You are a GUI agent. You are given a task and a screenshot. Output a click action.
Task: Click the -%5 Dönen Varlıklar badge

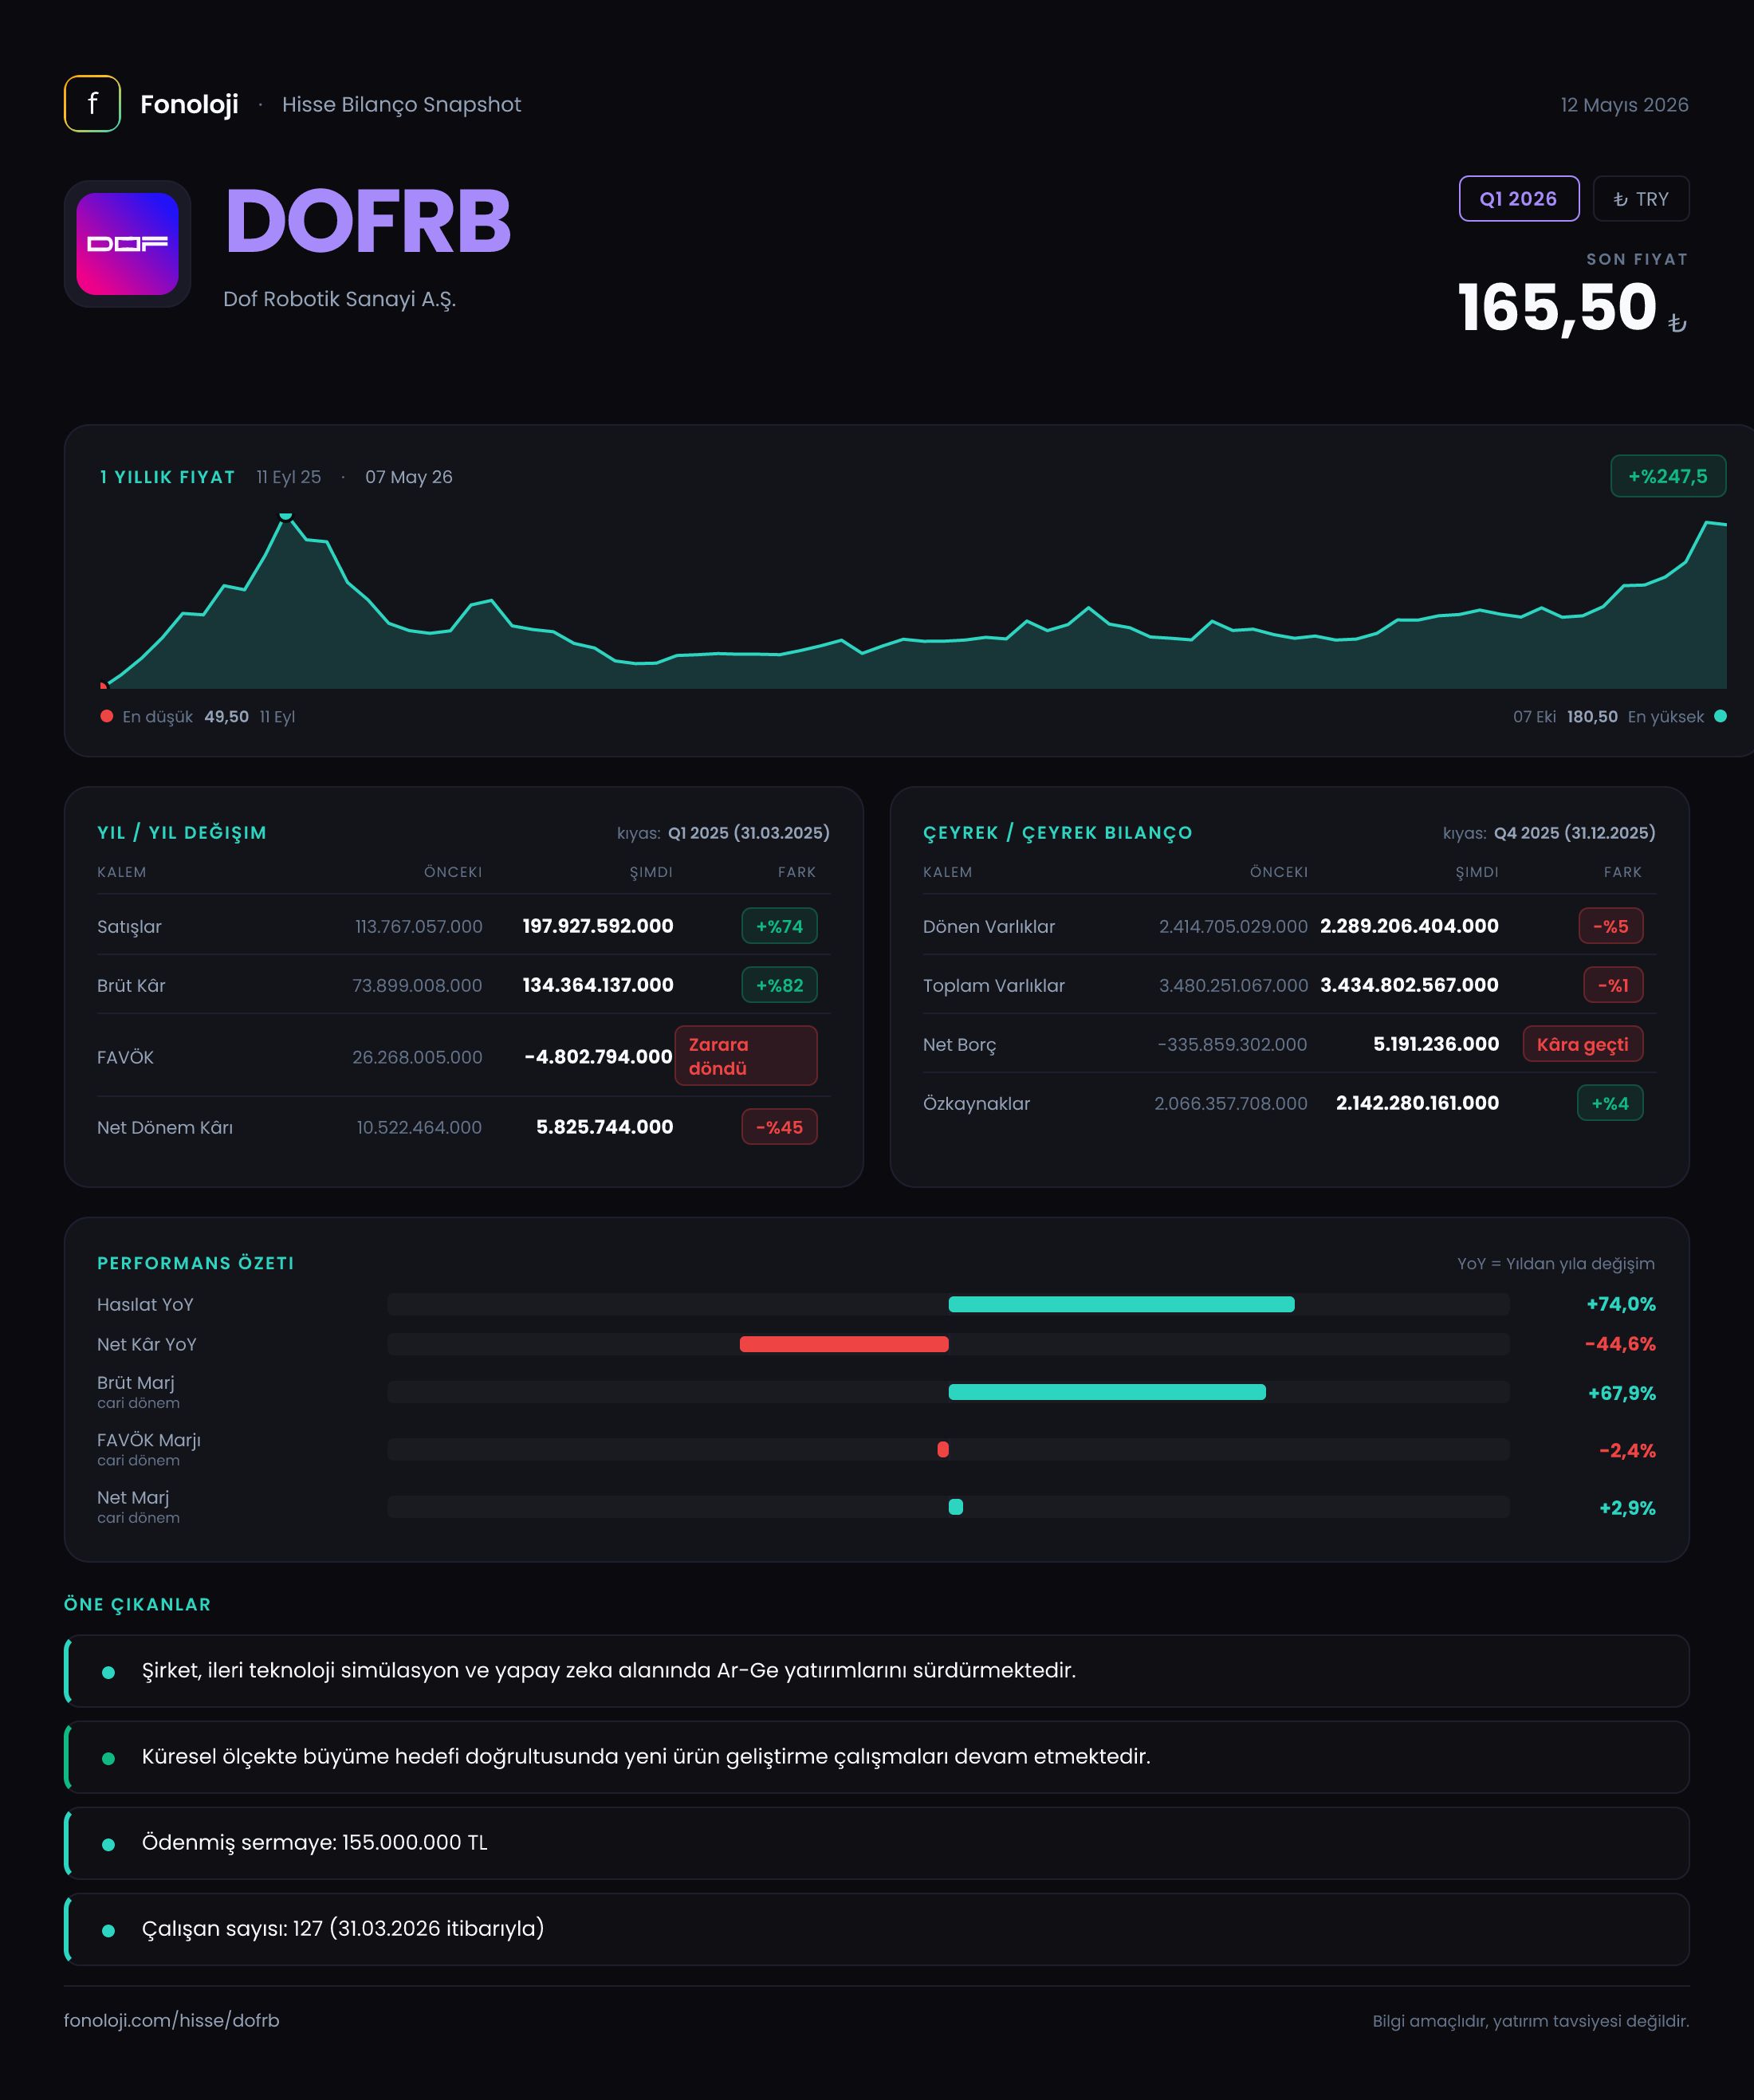(1610, 926)
